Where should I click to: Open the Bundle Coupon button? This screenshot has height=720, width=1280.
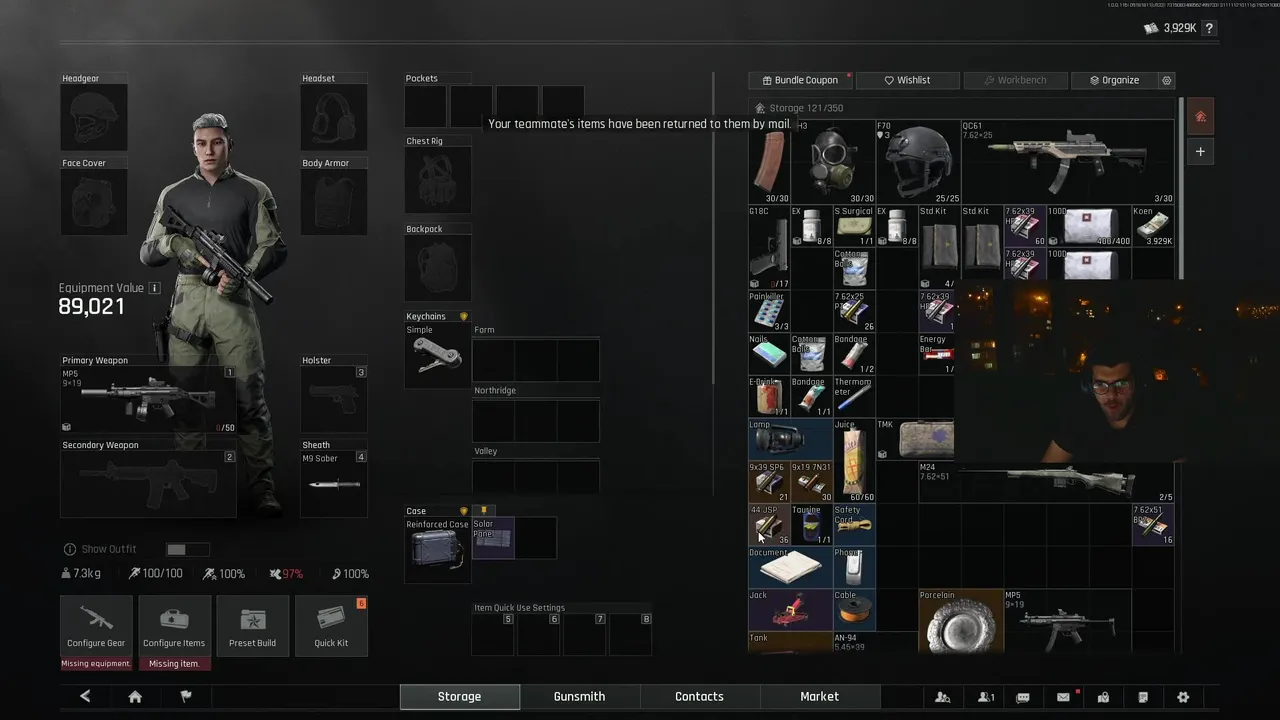[x=799, y=80]
